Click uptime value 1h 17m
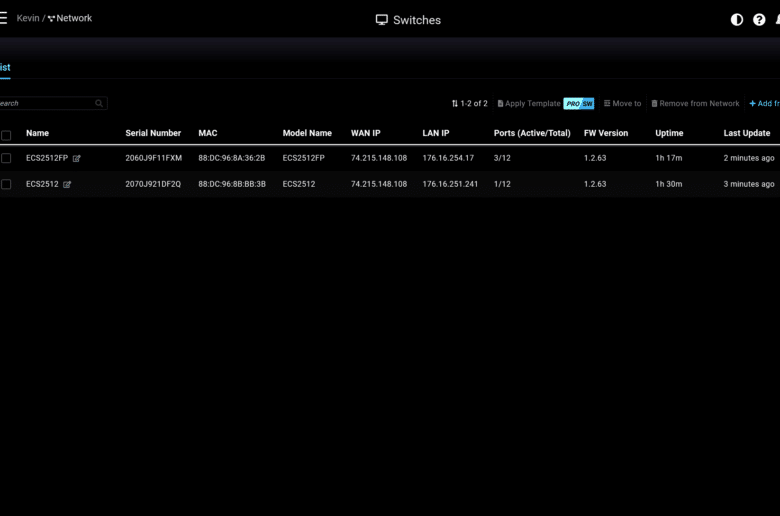This screenshot has width=780, height=516. coord(669,158)
